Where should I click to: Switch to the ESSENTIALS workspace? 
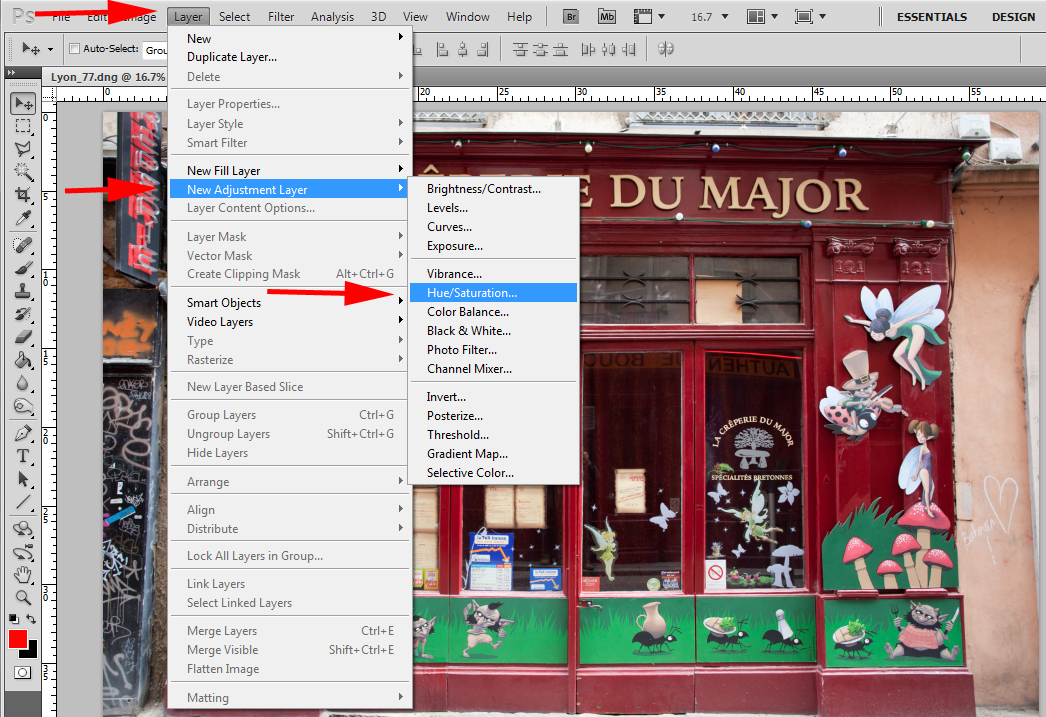click(932, 17)
